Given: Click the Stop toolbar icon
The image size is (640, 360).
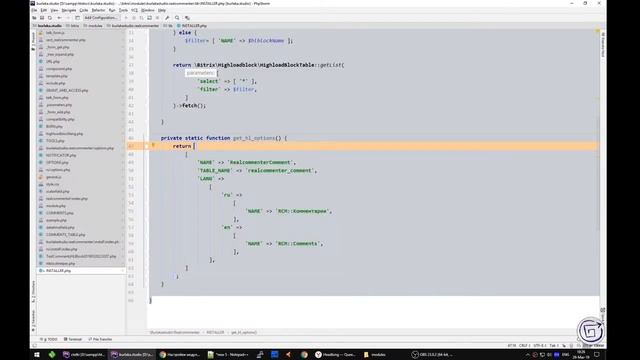Looking at the screenshot, I should coord(157,18).
